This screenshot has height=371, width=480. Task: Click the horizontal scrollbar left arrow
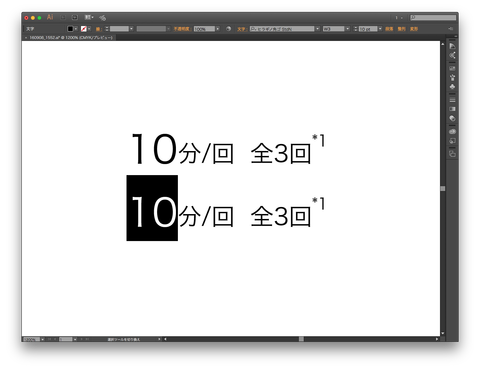(x=165, y=339)
